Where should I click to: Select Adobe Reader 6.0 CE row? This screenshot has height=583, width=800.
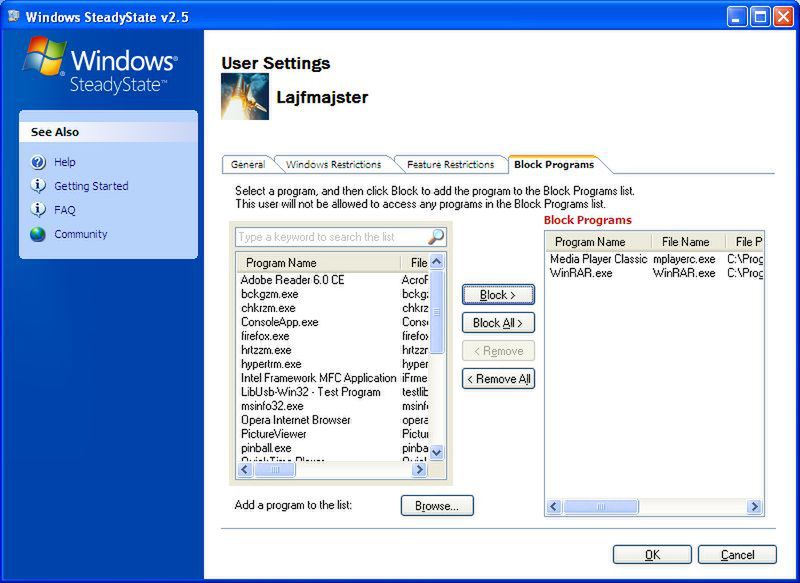(x=334, y=280)
